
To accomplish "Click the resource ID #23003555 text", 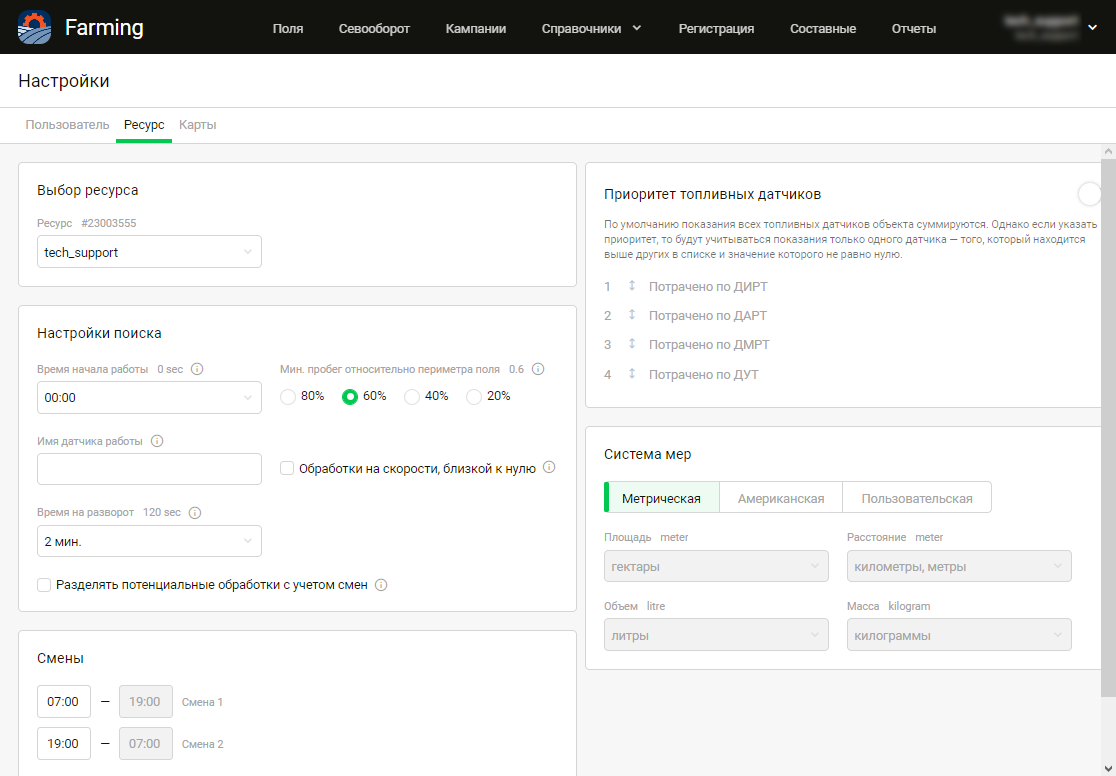I will click(108, 224).
